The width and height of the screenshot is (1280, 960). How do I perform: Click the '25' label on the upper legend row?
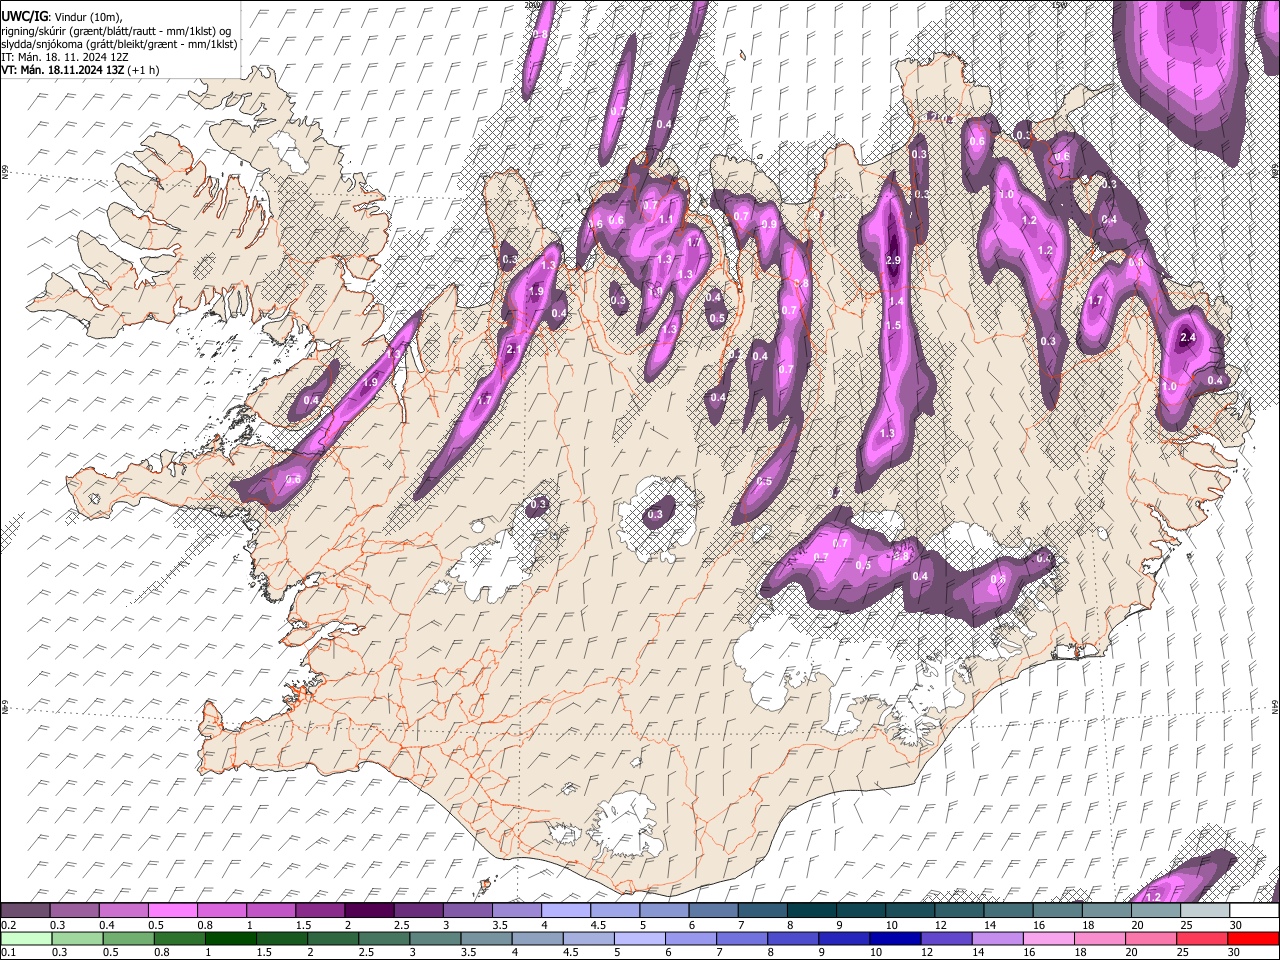1185,925
